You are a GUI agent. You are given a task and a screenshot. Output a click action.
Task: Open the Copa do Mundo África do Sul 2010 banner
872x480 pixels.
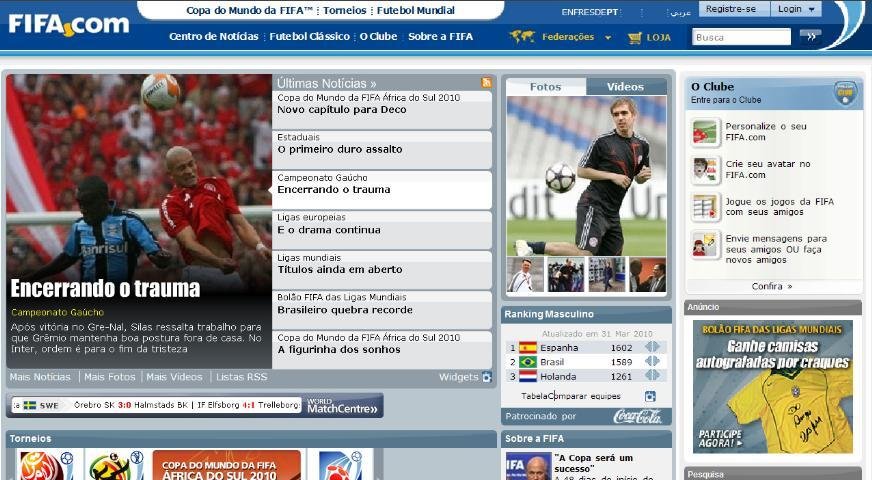click(x=226, y=465)
